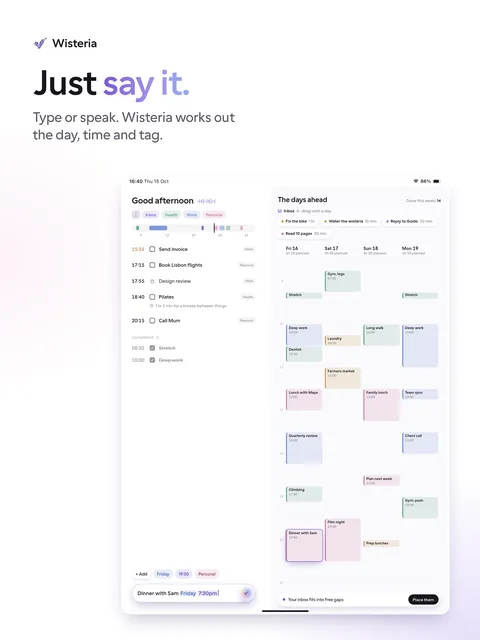Viewport: 480px width, 640px height.
Task: Click the Personal tag on Book Lisbon flights
Action: pyautogui.click(x=247, y=265)
